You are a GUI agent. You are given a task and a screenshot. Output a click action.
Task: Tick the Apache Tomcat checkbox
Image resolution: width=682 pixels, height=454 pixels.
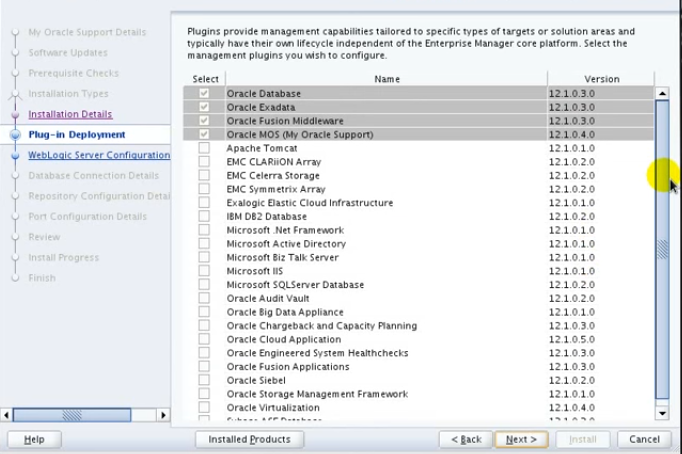[x=204, y=148]
